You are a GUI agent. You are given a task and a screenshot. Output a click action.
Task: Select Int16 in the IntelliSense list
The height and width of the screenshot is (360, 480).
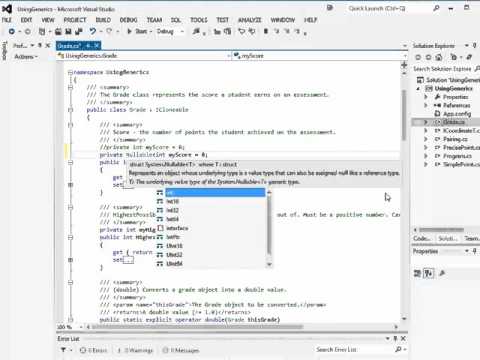173,201
